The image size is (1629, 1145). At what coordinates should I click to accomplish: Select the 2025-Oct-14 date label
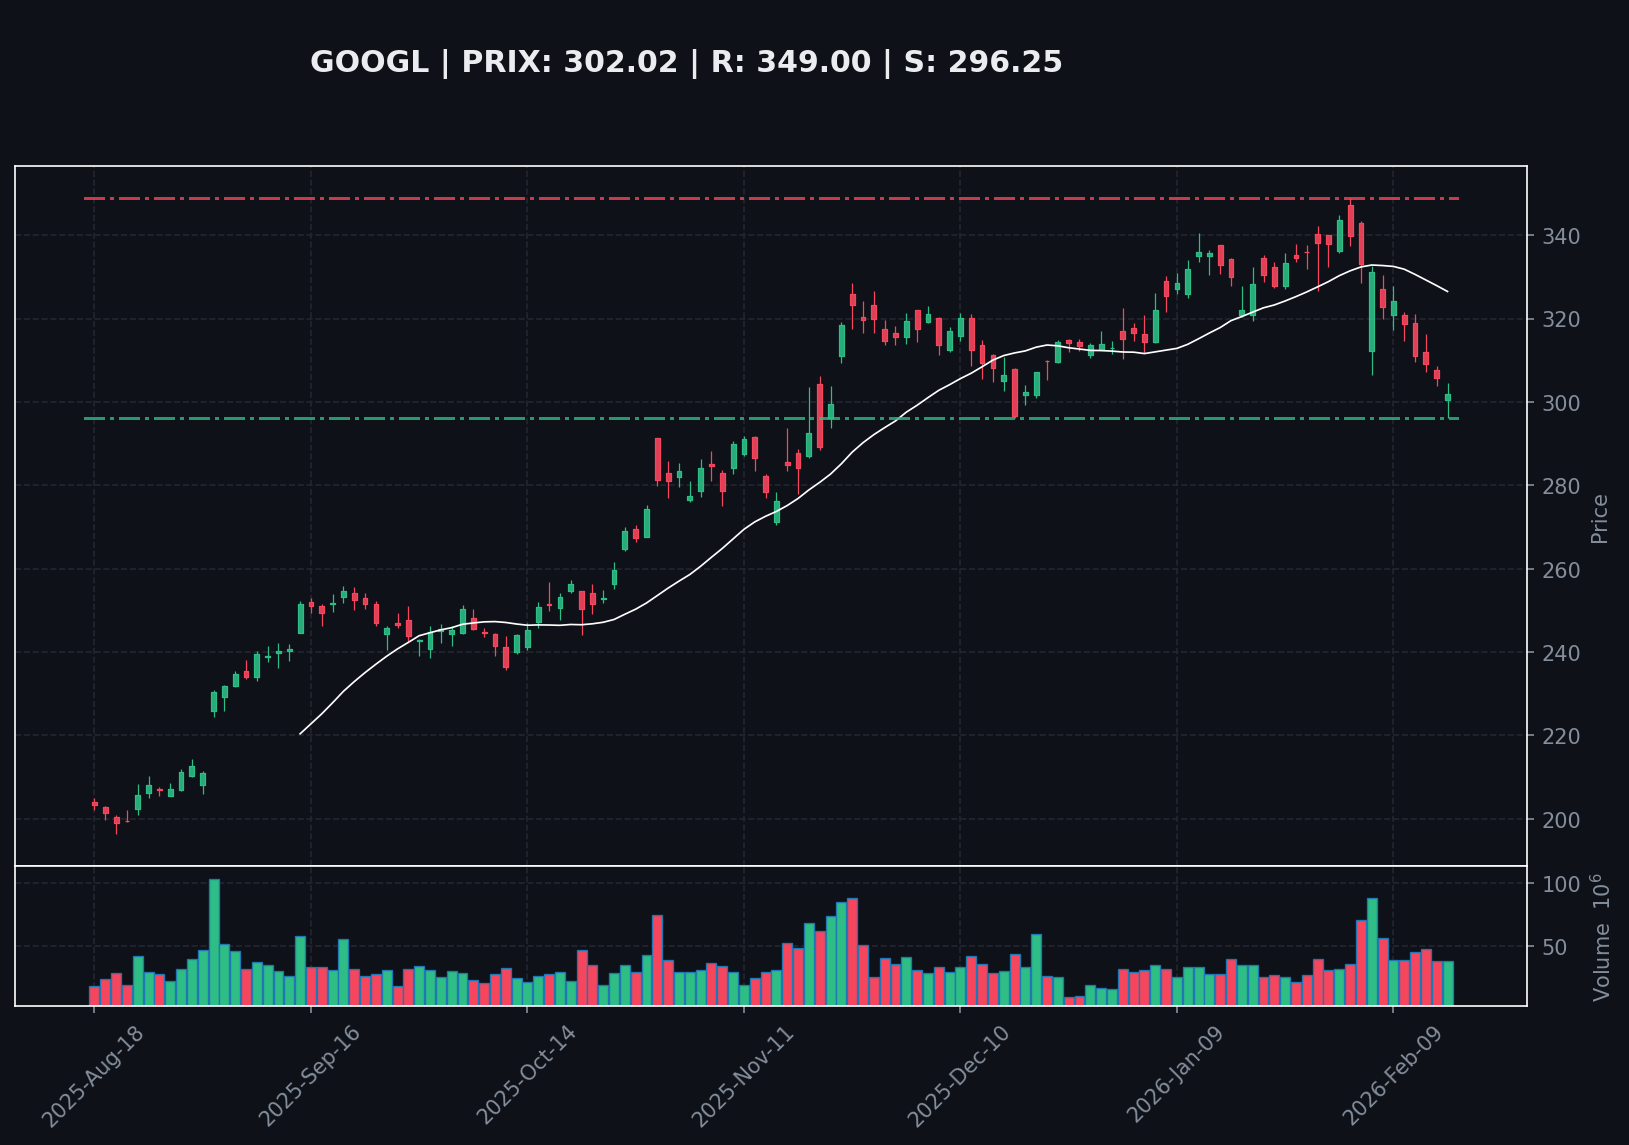[526, 1075]
